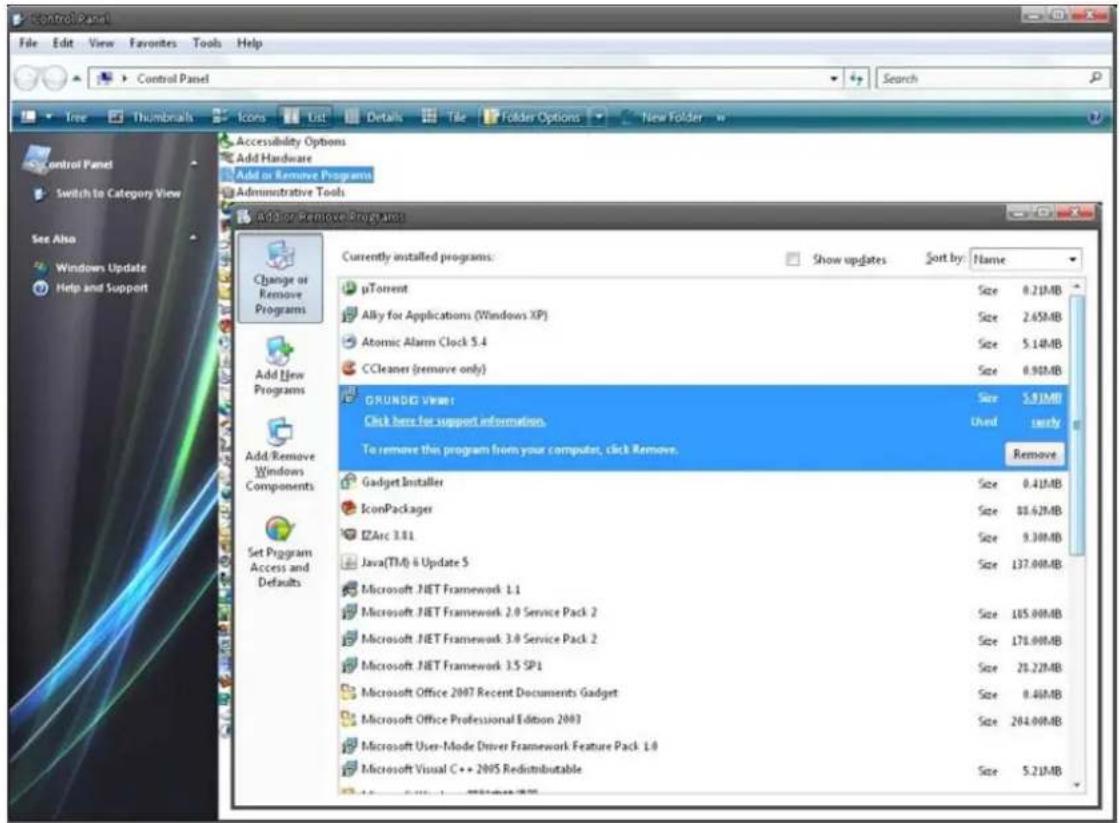Switch to List view

(x=305, y=117)
